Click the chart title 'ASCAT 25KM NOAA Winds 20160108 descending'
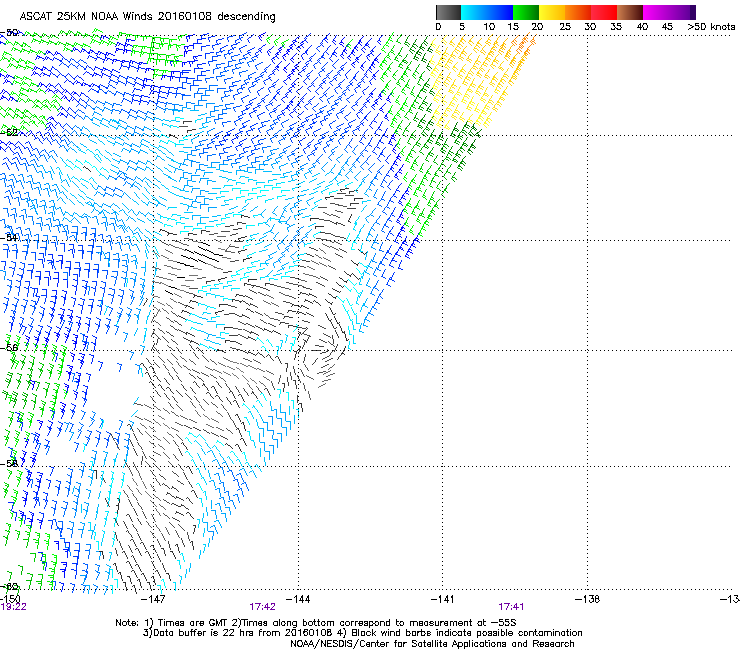Image resolution: width=740 pixels, height=650 pixels. 147,16
